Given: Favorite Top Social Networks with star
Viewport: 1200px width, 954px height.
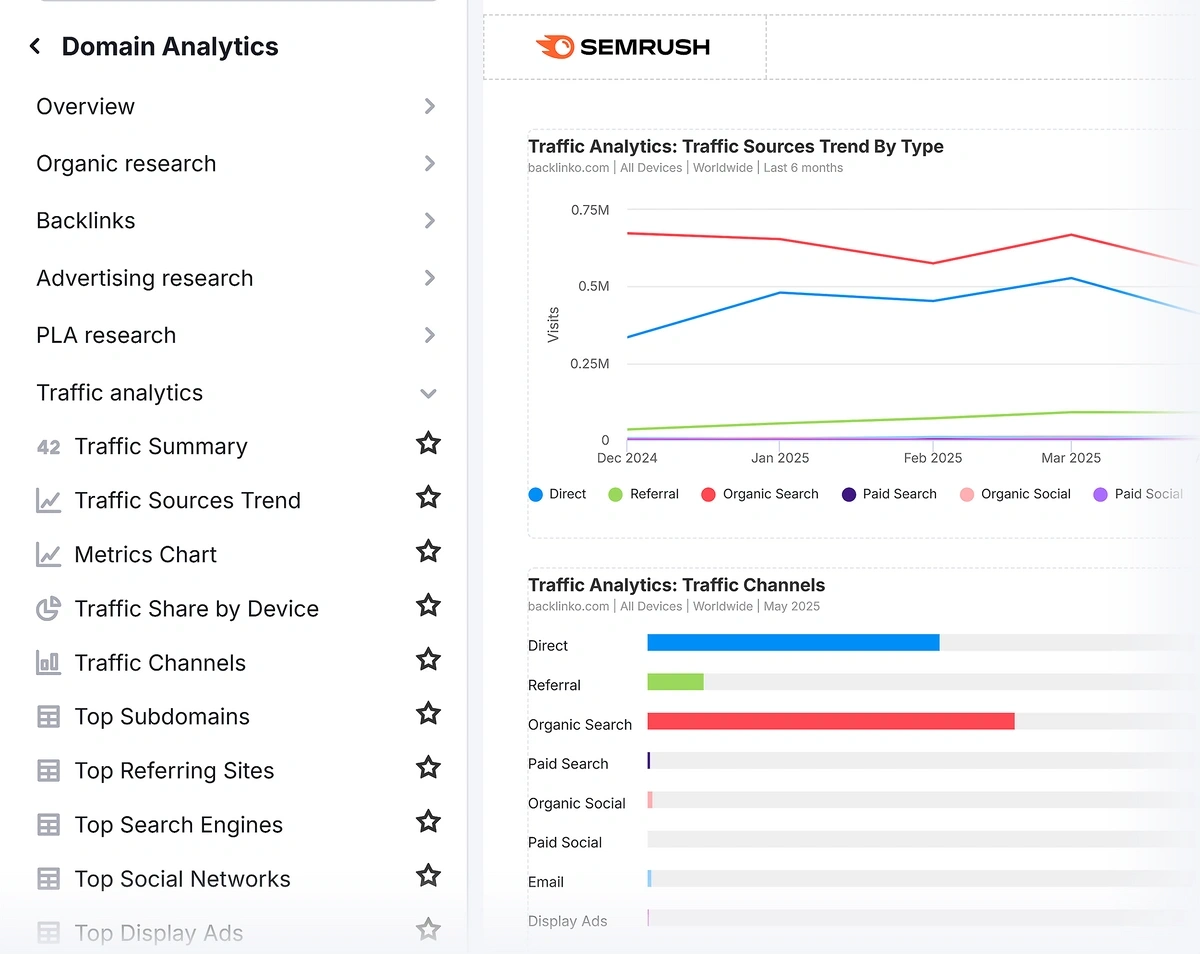Looking at the screenshot, I should point(428,875).
